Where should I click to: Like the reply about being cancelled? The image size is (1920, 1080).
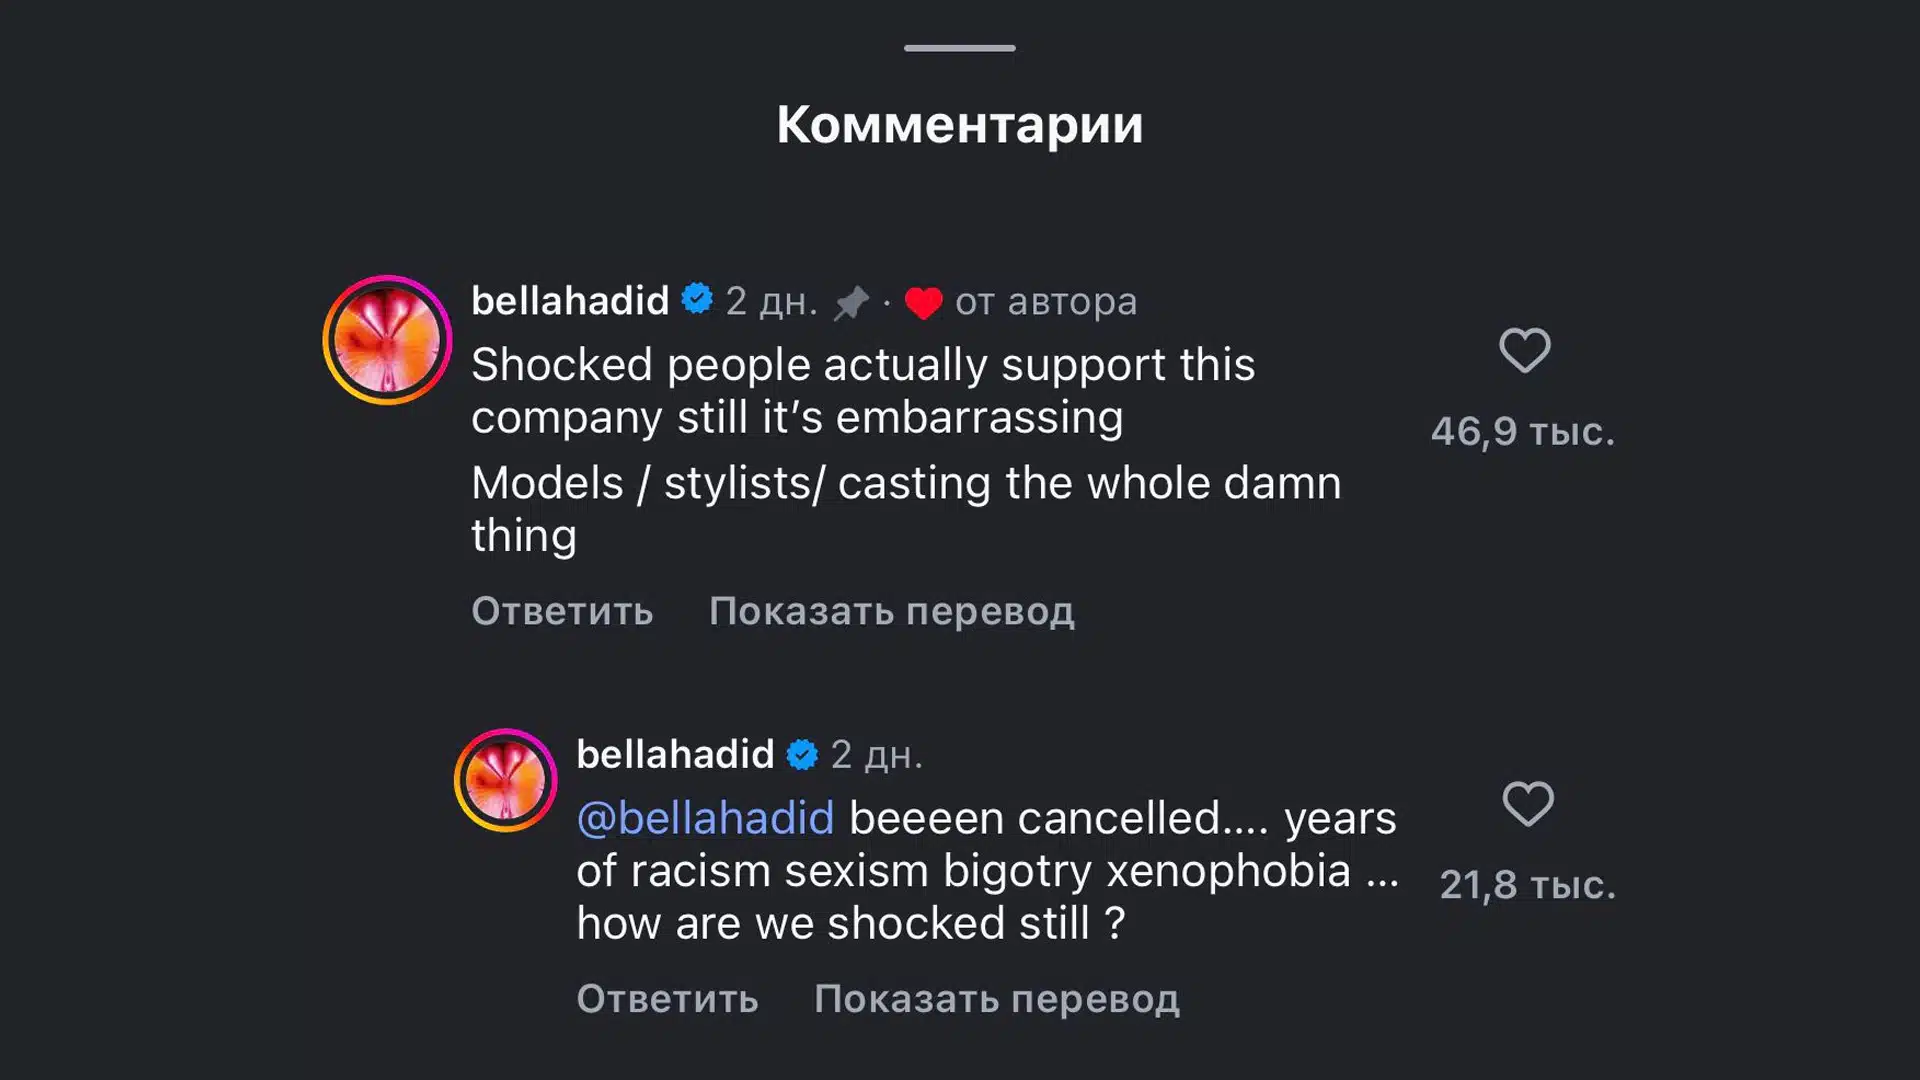click(x=1528, y=804)
